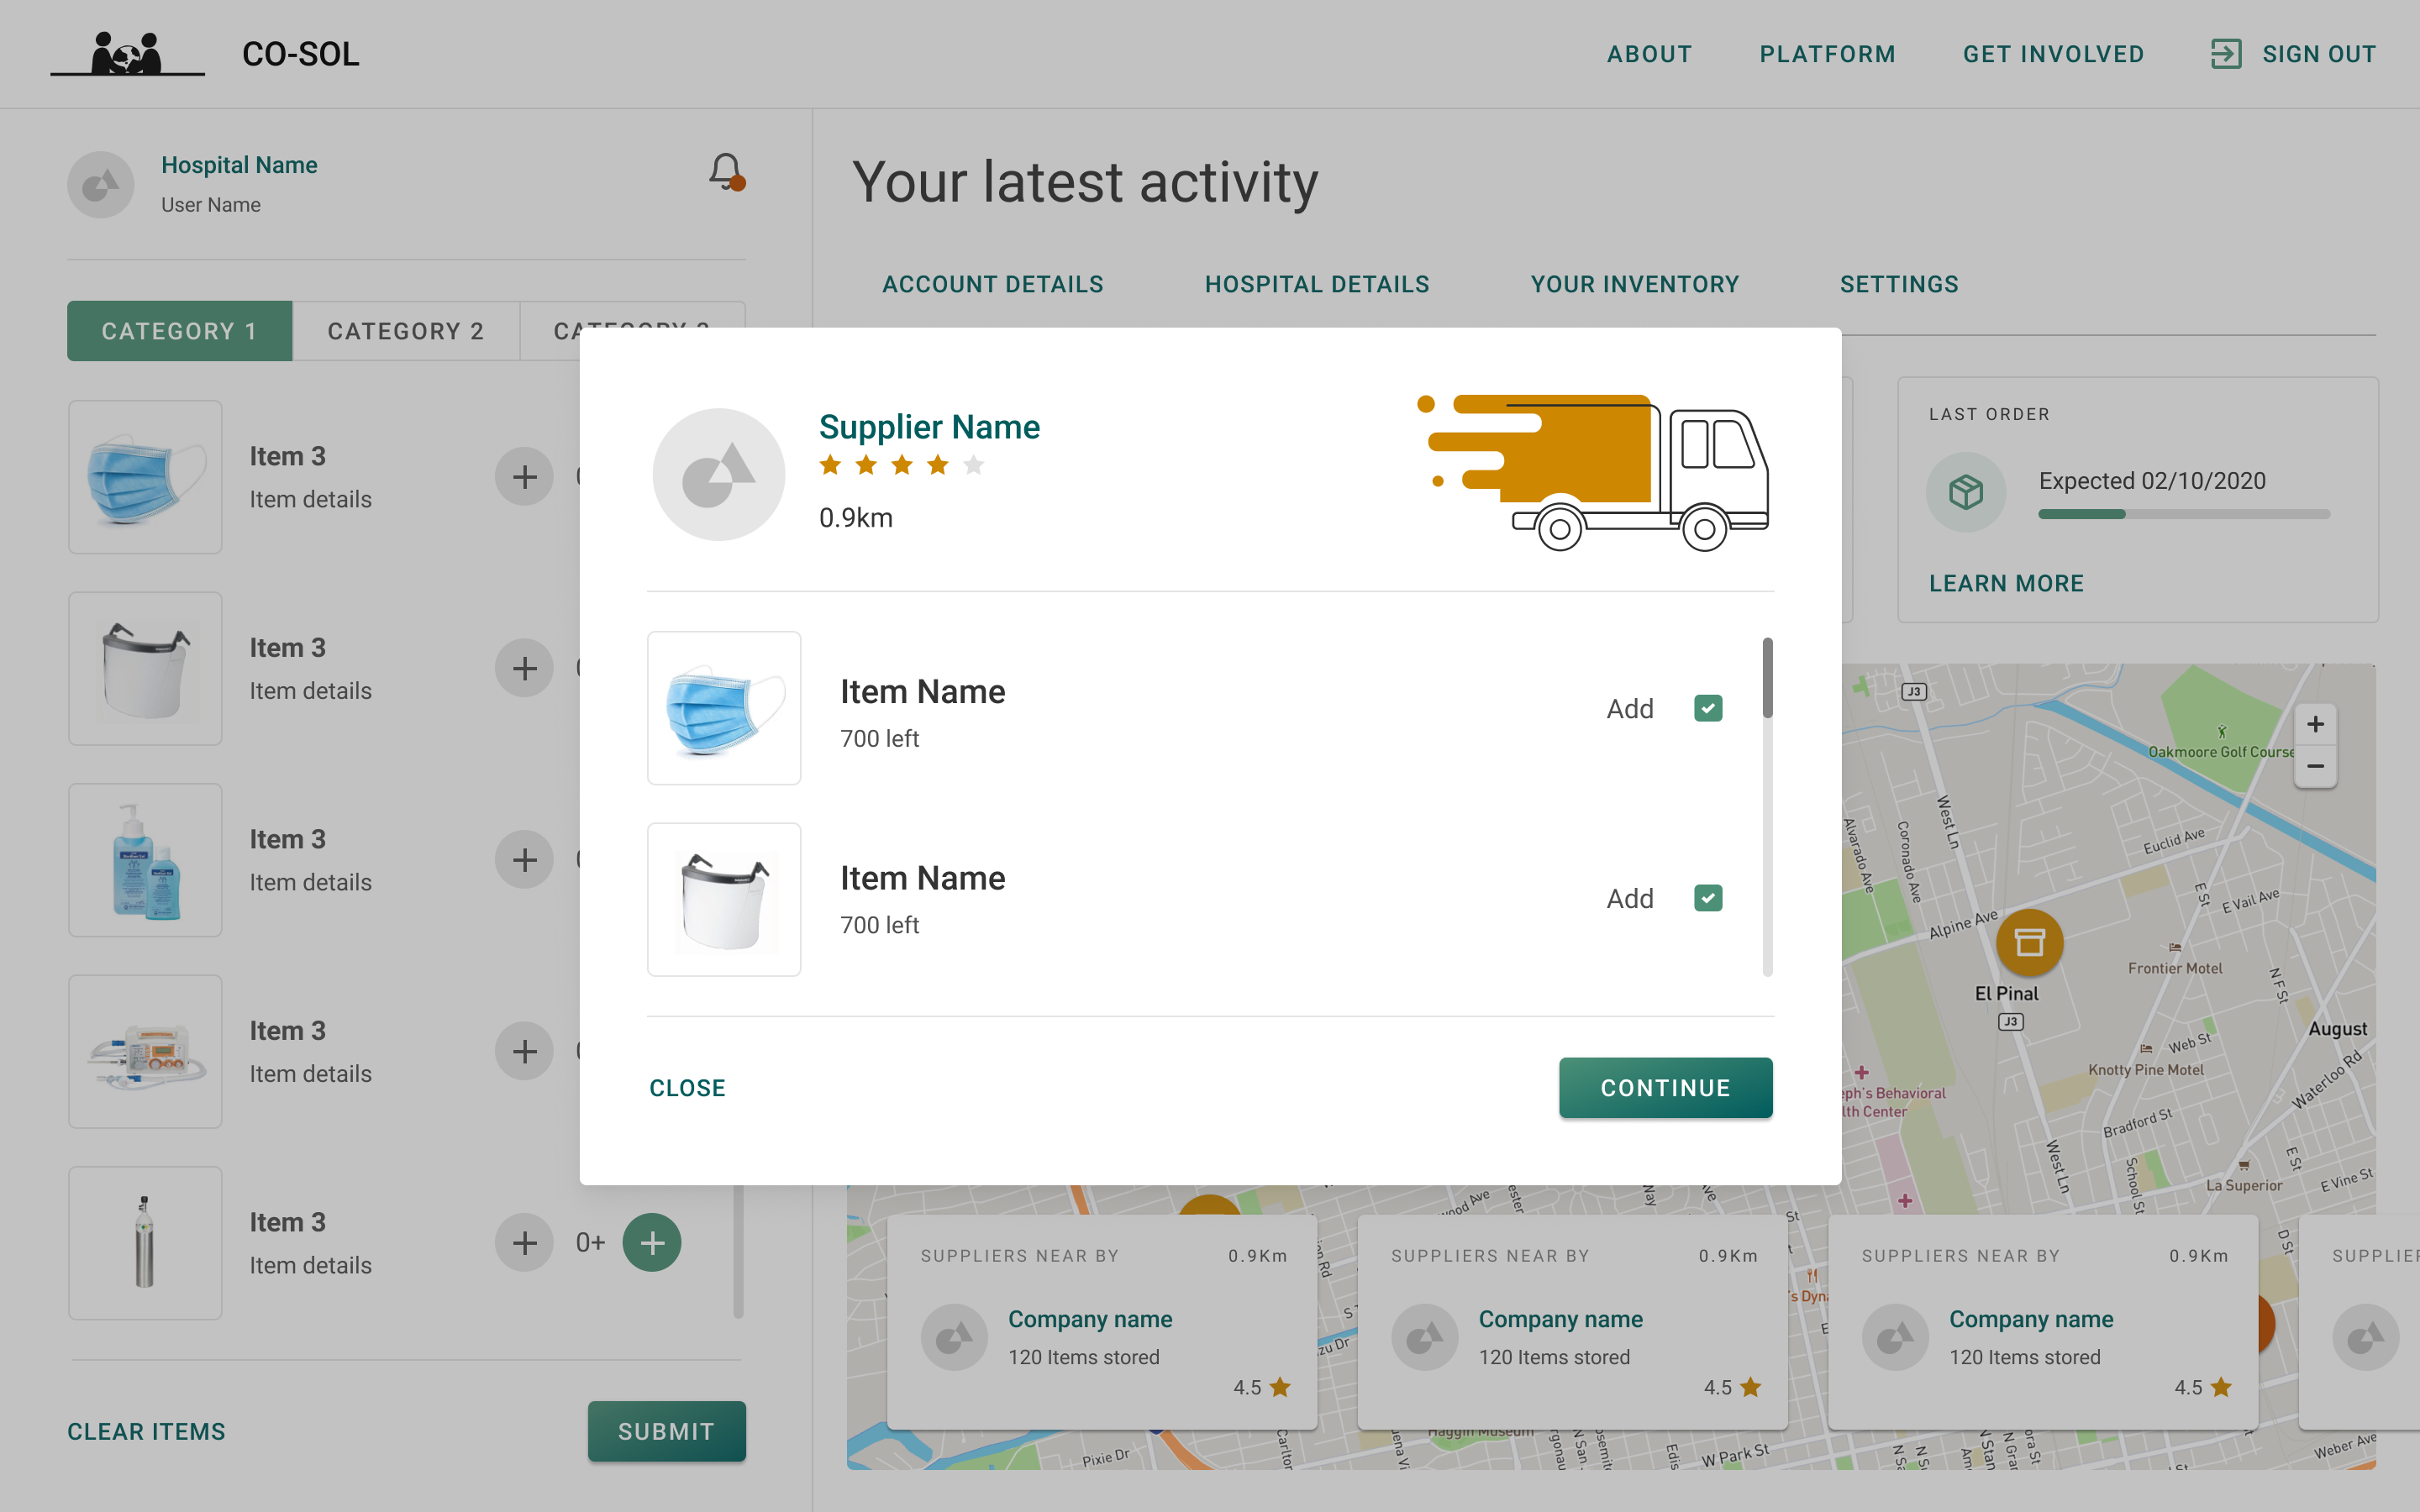Viewport: 2420px width, 1512px height.
Task: Open Account Details tab
Action: pos(993,284)
